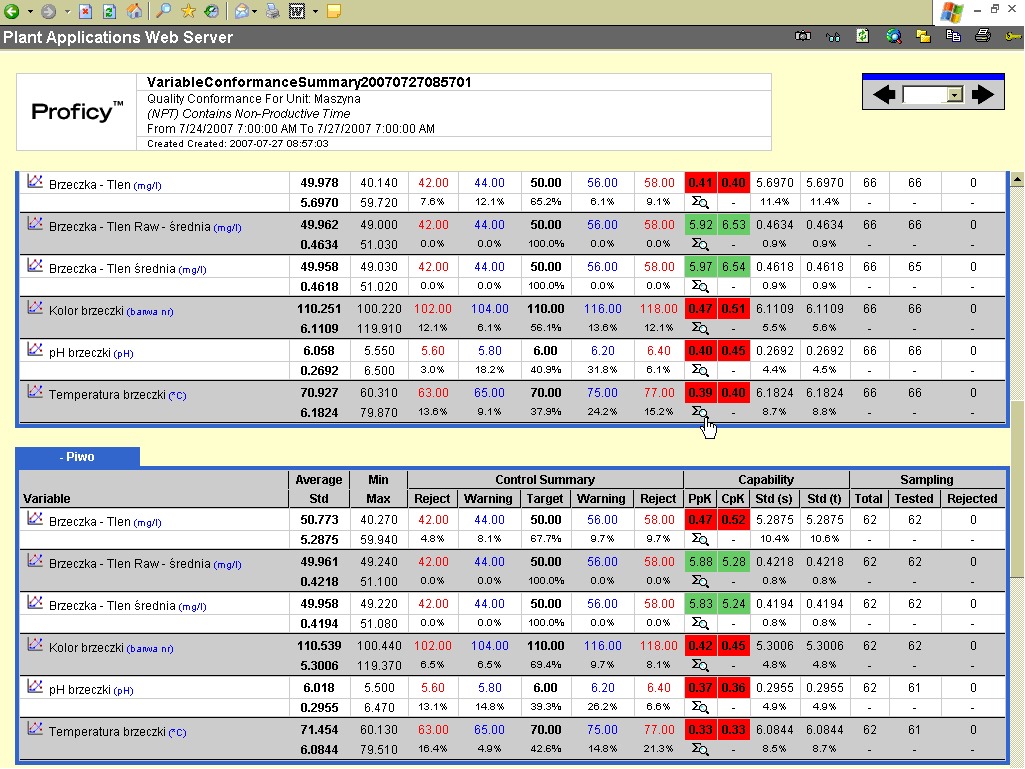The image size is (1025, 769).
Task: Click the green refresh document icon
Action: (863, 36)
